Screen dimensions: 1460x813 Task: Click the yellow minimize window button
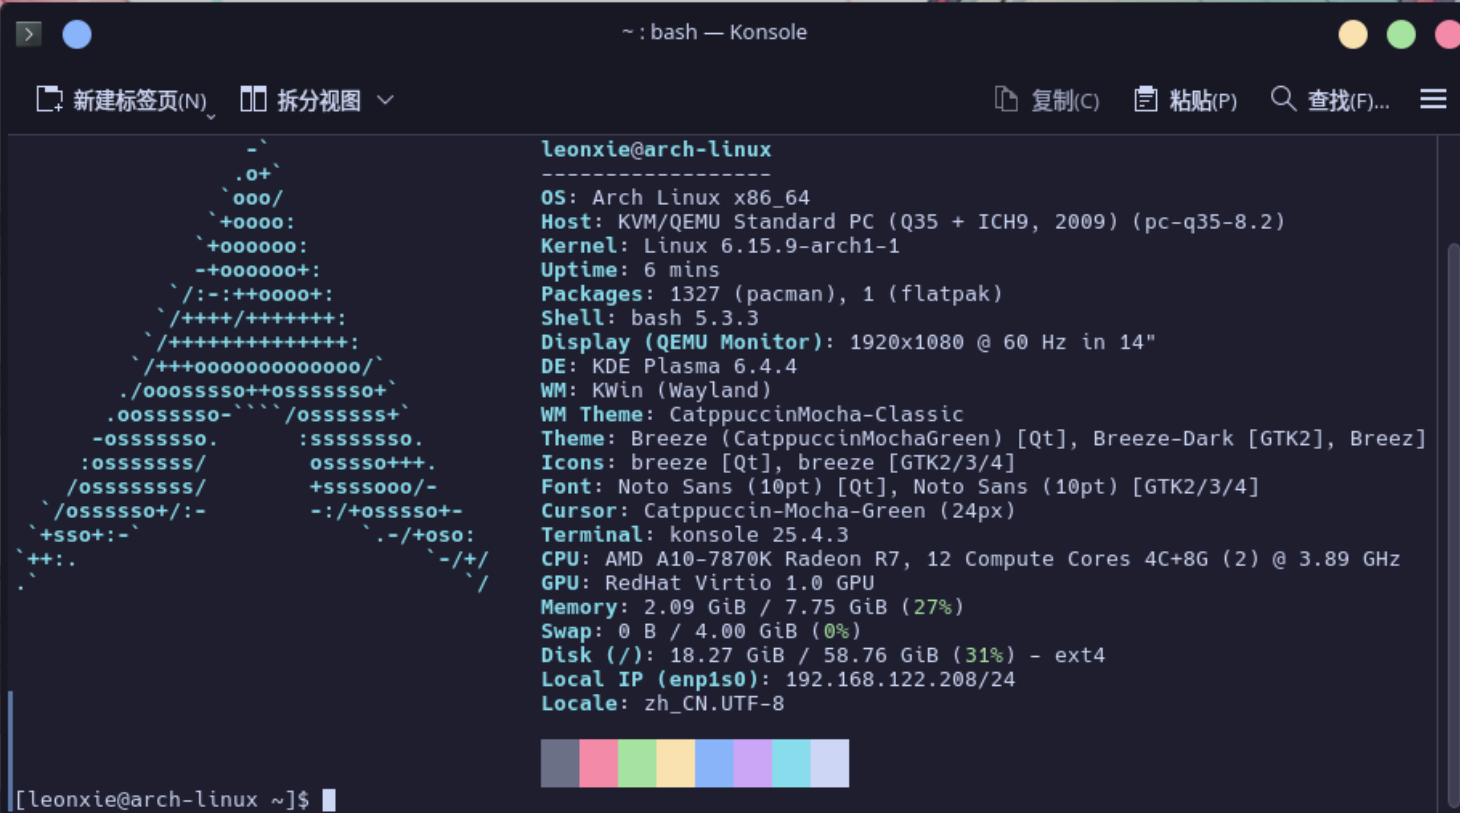(x=1353, y=34)
